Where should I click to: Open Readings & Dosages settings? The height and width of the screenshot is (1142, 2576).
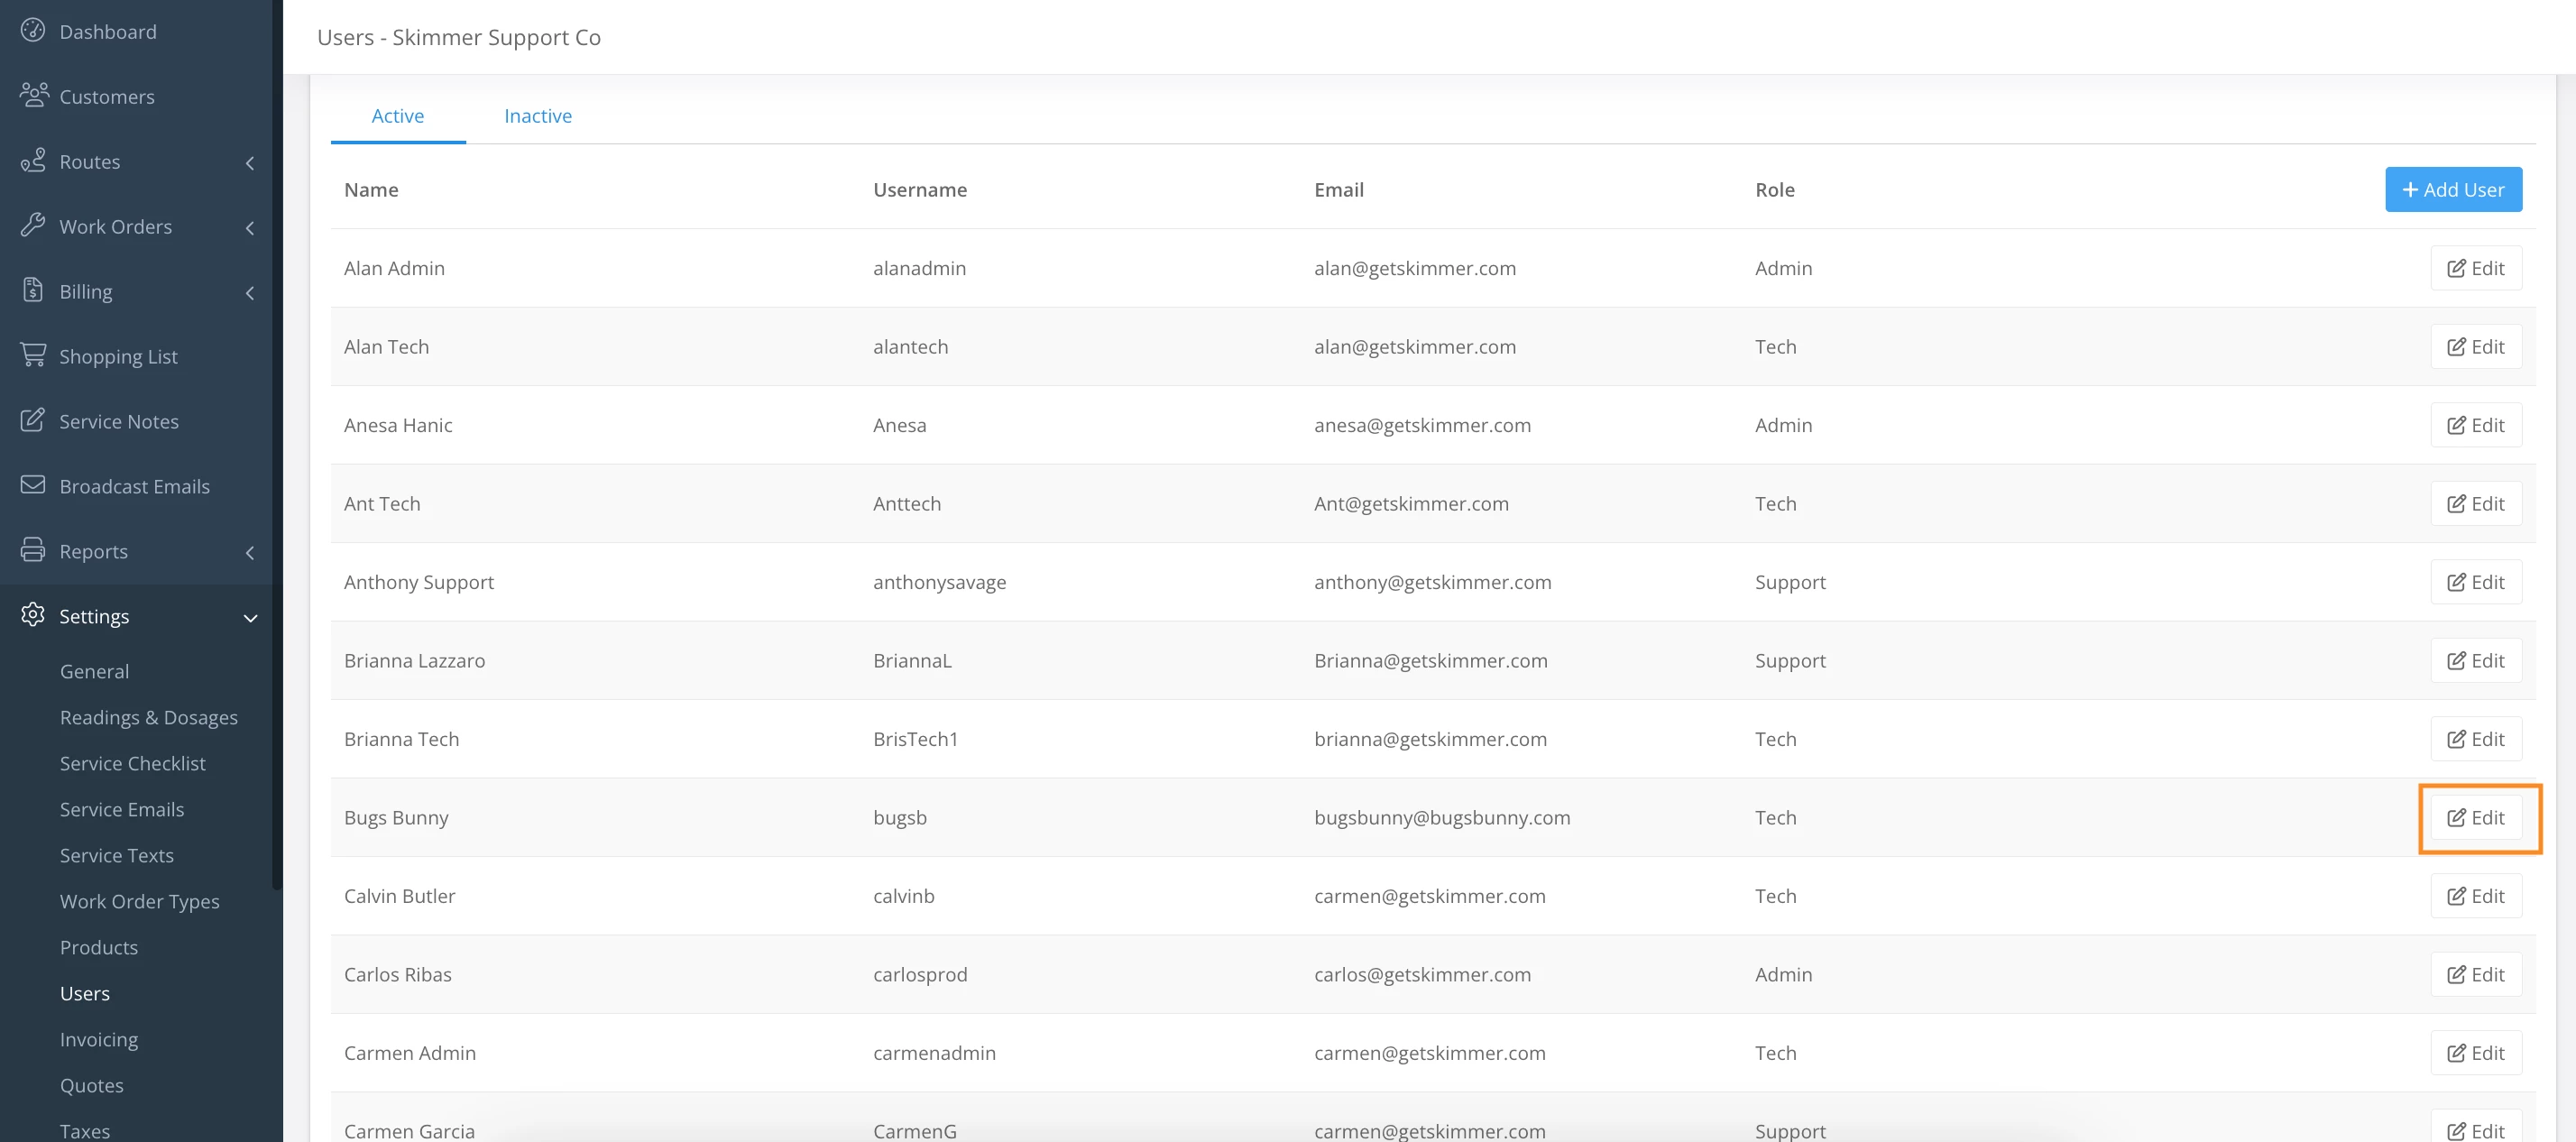149,717
